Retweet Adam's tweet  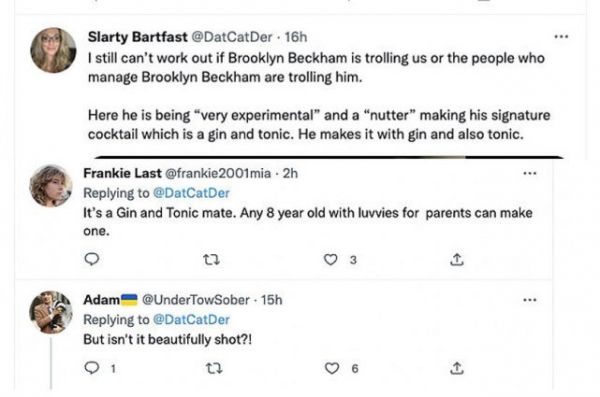pos(214,368)
